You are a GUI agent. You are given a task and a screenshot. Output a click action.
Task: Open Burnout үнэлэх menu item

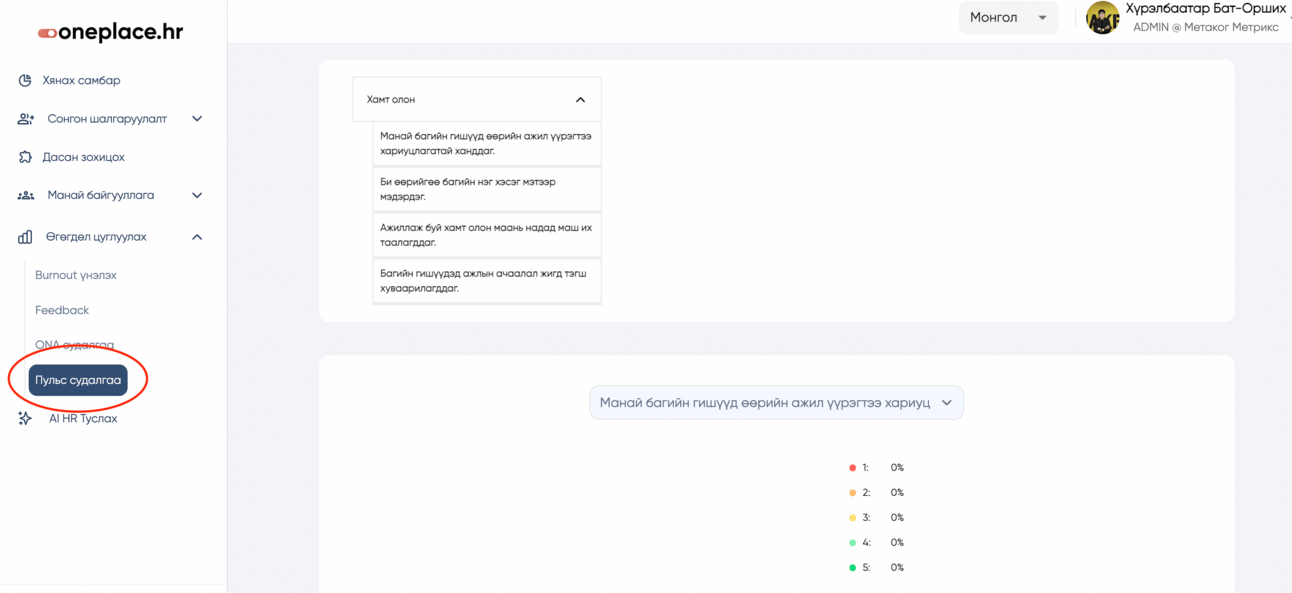pos(76,275)
